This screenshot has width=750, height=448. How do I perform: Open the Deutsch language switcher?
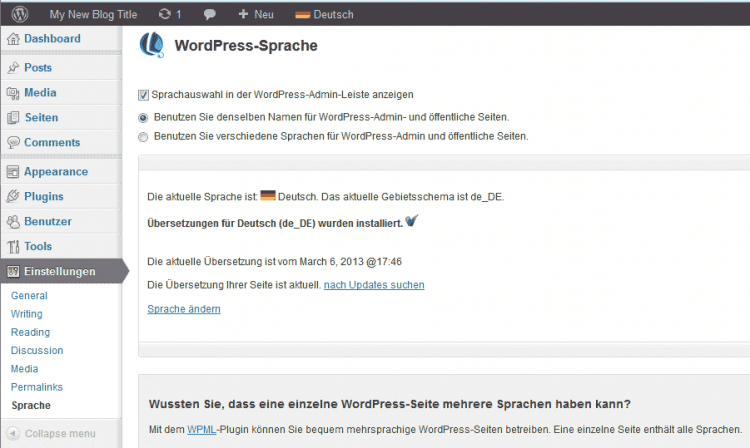(x=325, y=15)
